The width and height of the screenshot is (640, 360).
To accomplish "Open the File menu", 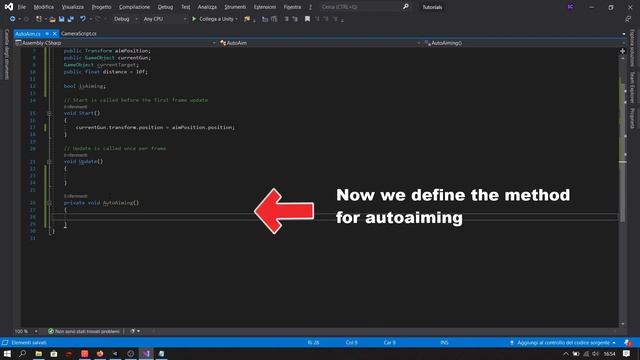I will [x=22, y=7].
